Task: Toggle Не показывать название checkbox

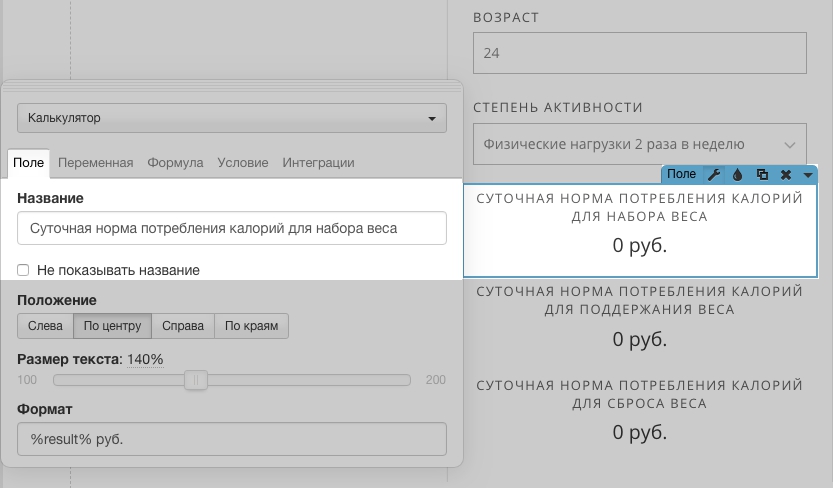Action: 23,270
